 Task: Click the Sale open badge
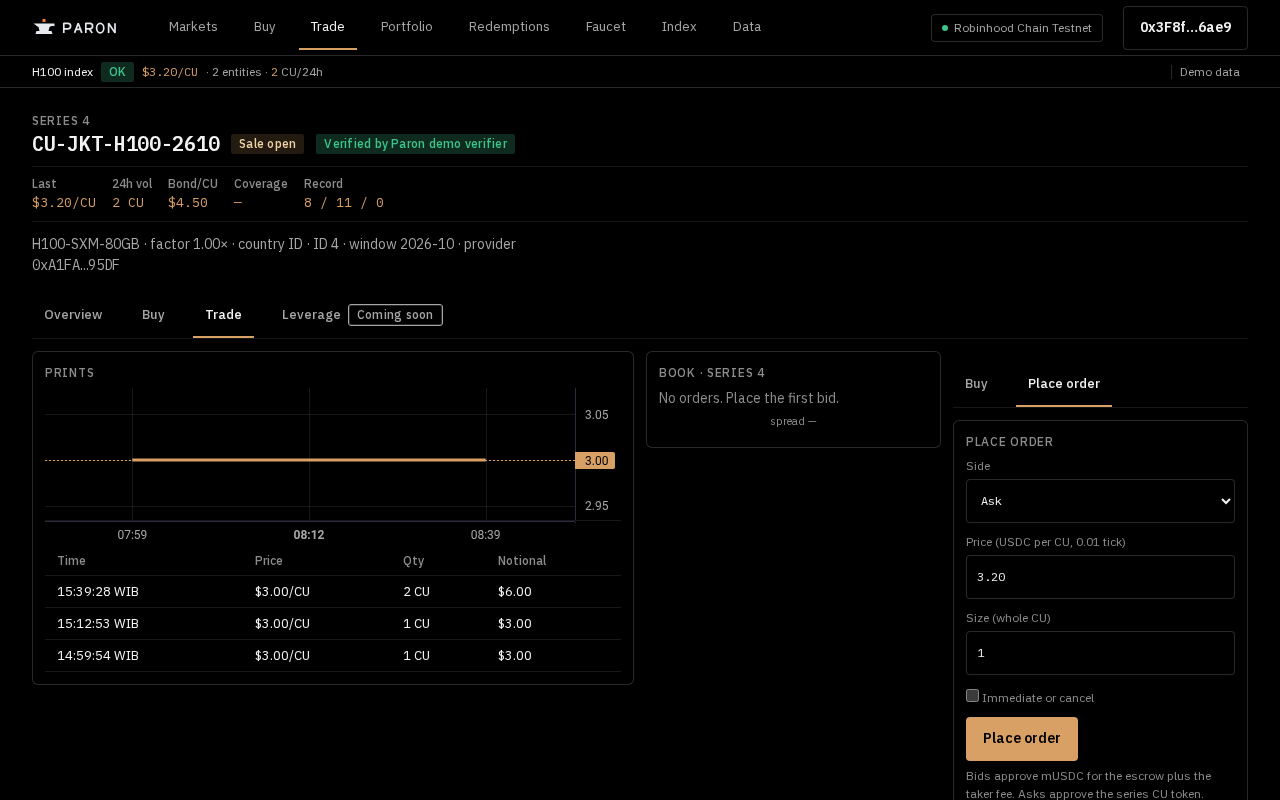tap(267, 144)
